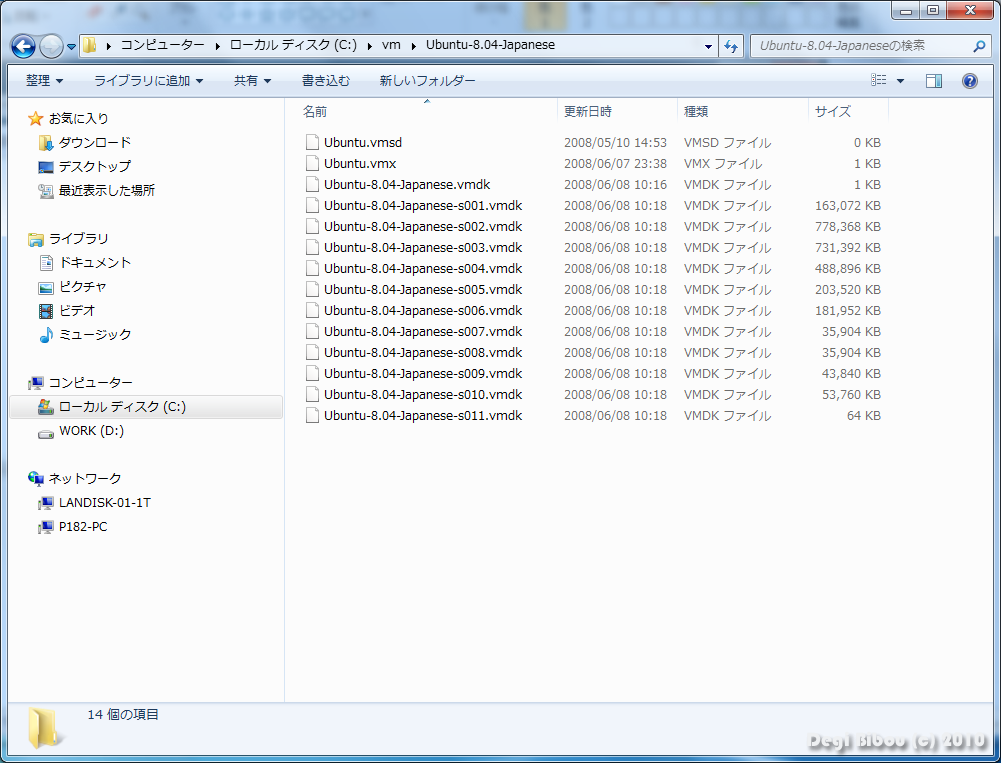The height and width of the screenshot is (763, 1001).
Task: Expand the arrow after コンピューター breadcrumb
Action: [217, 46]
